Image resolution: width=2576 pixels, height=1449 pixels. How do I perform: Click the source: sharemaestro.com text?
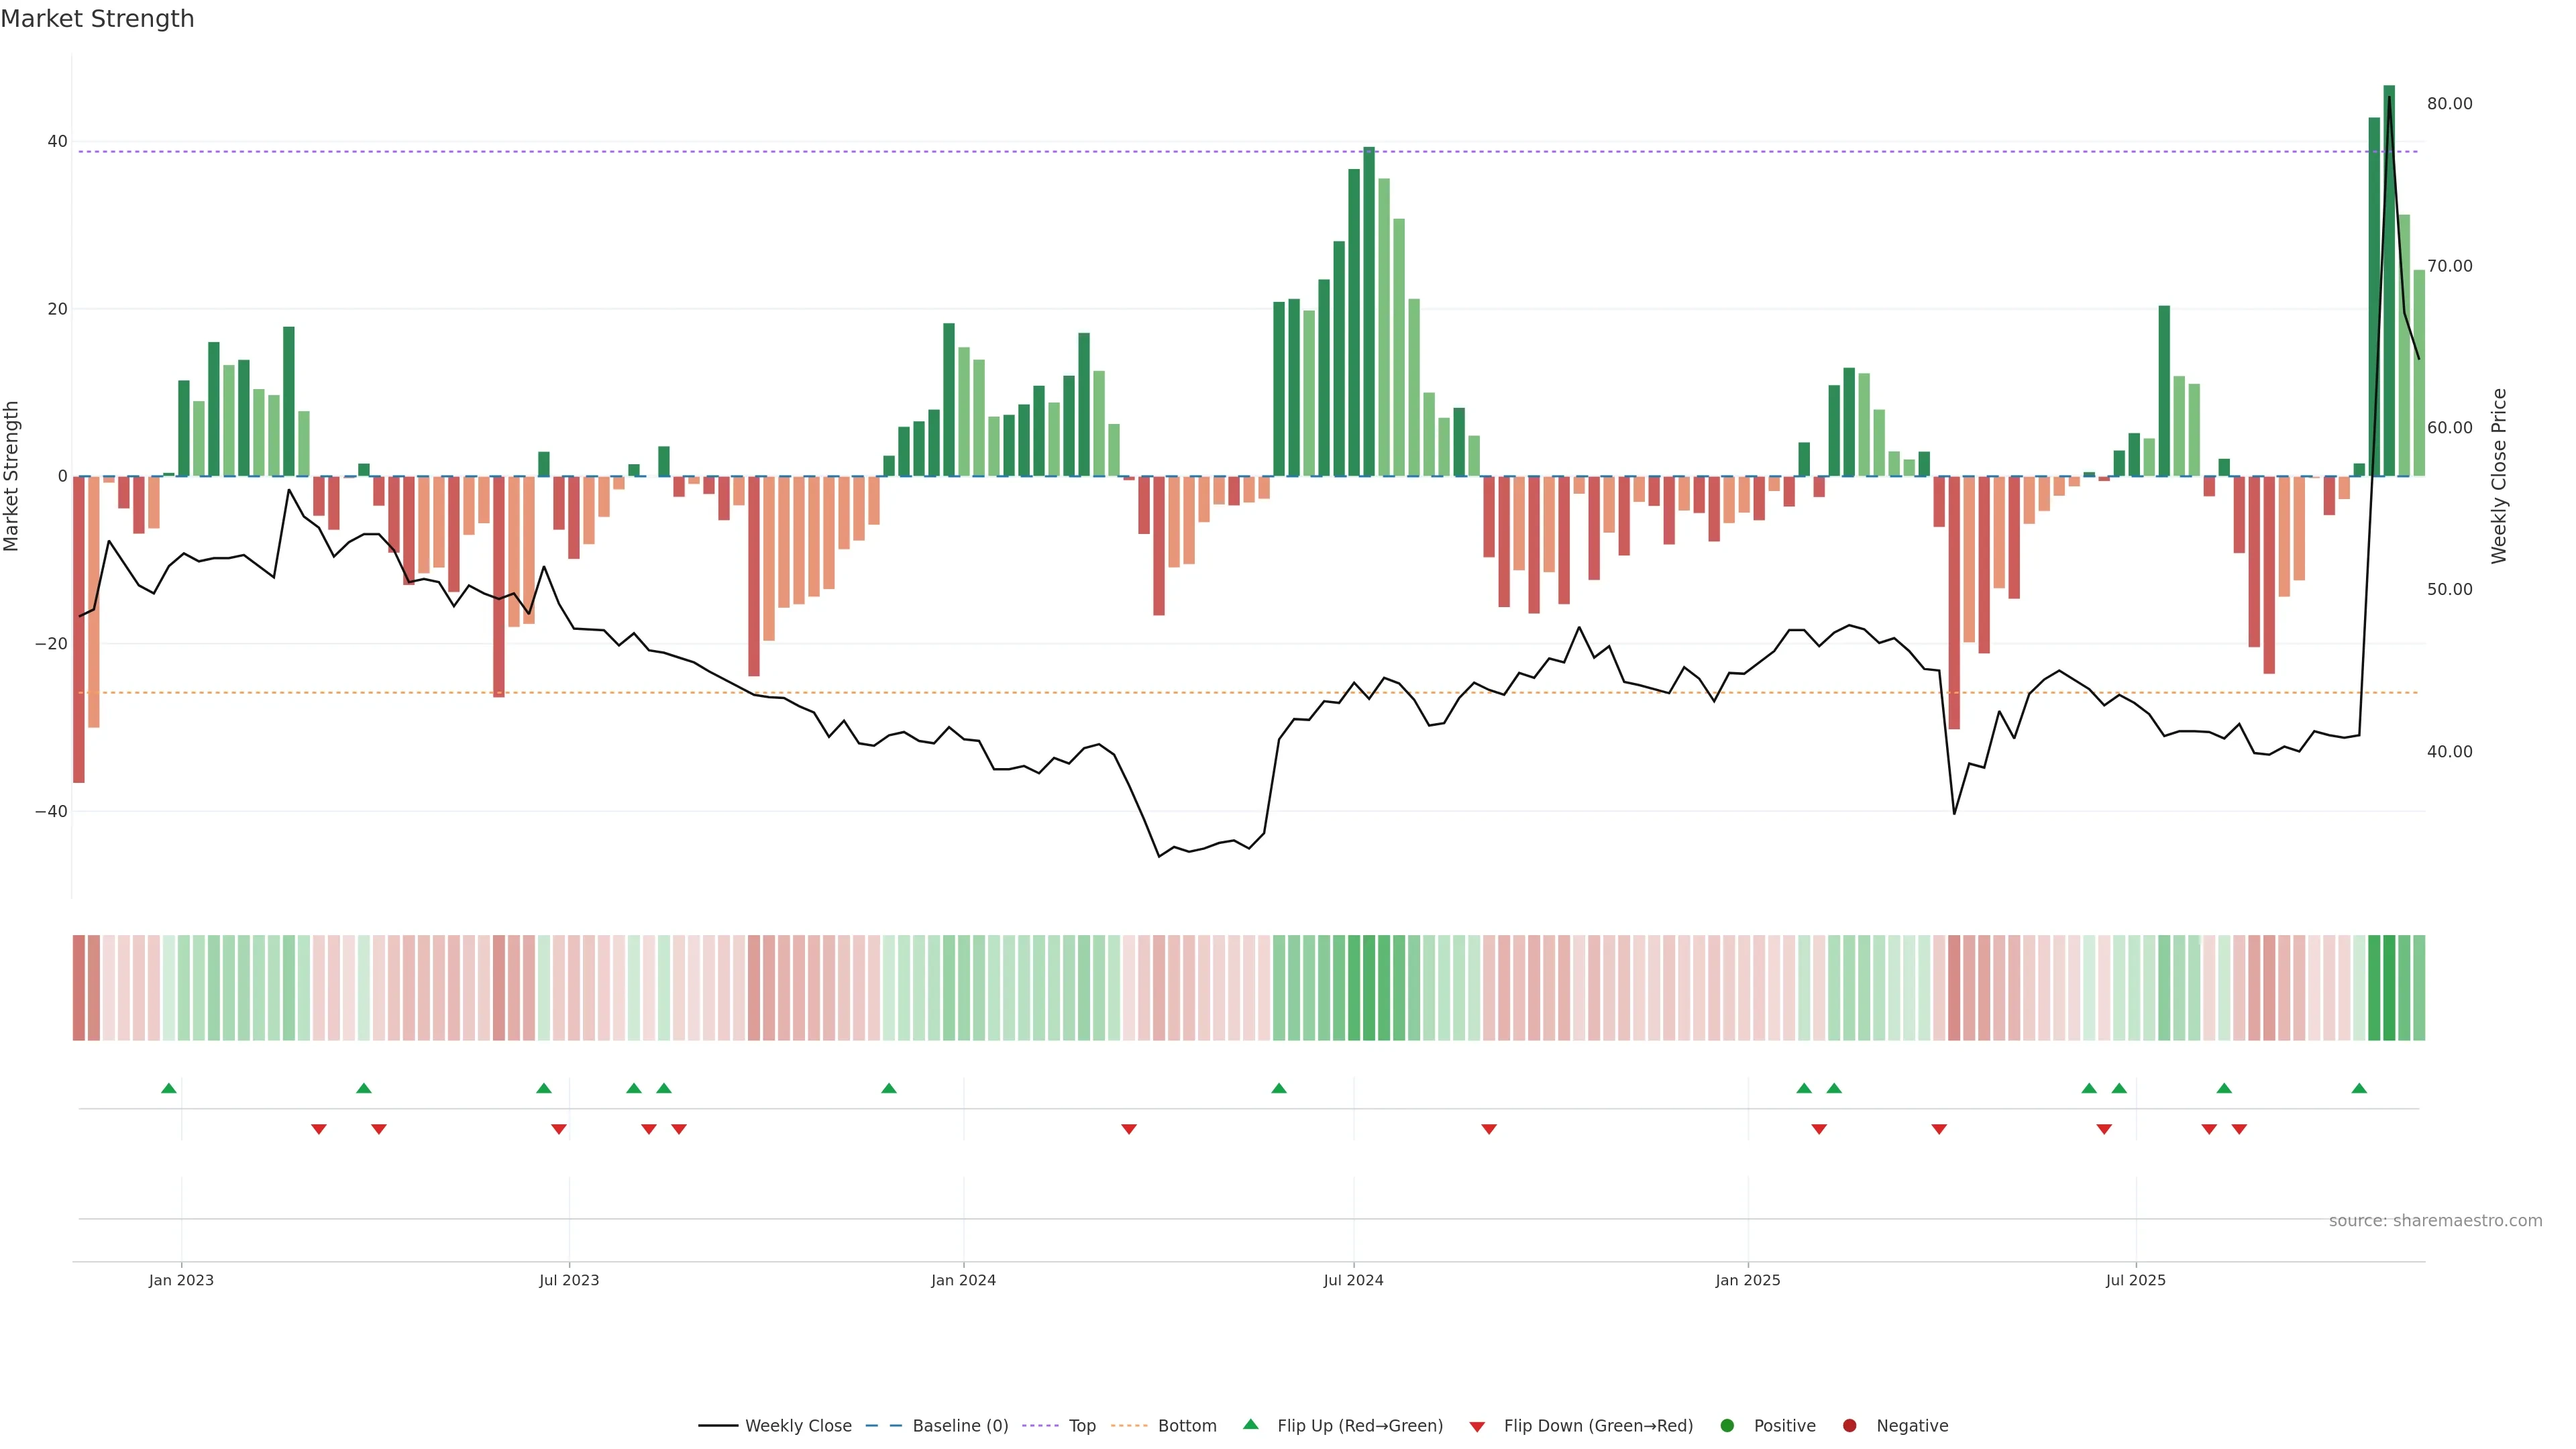(x=2435, y=1221)
